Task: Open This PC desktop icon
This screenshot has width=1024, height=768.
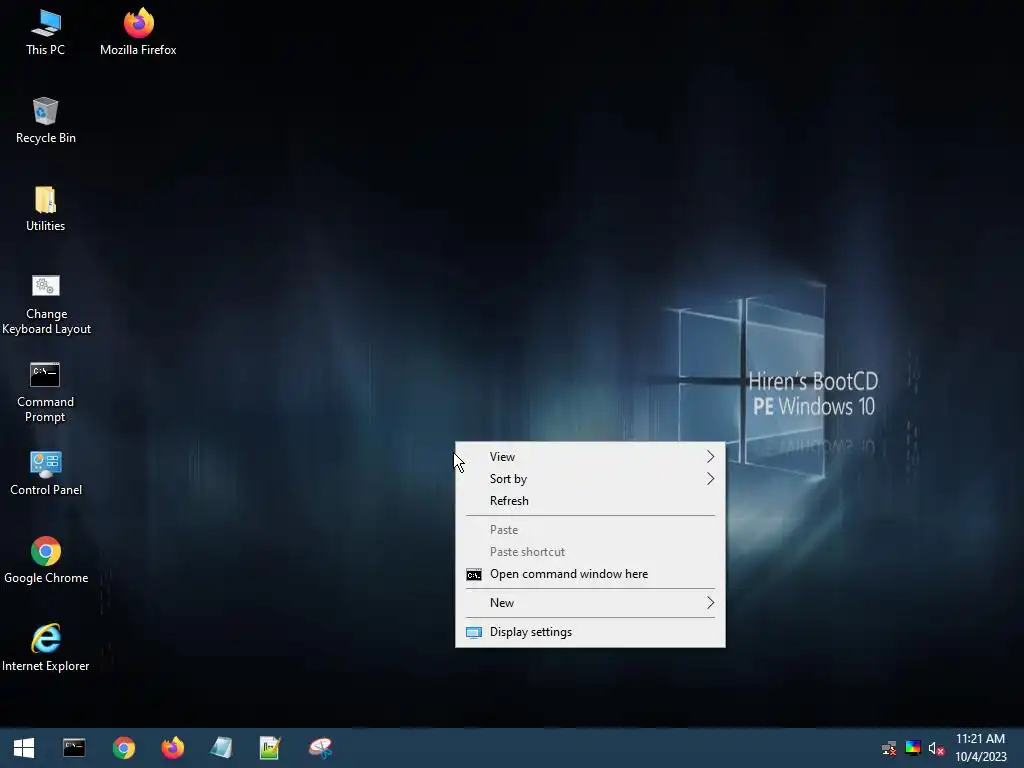Action: (x=45, y=33)
